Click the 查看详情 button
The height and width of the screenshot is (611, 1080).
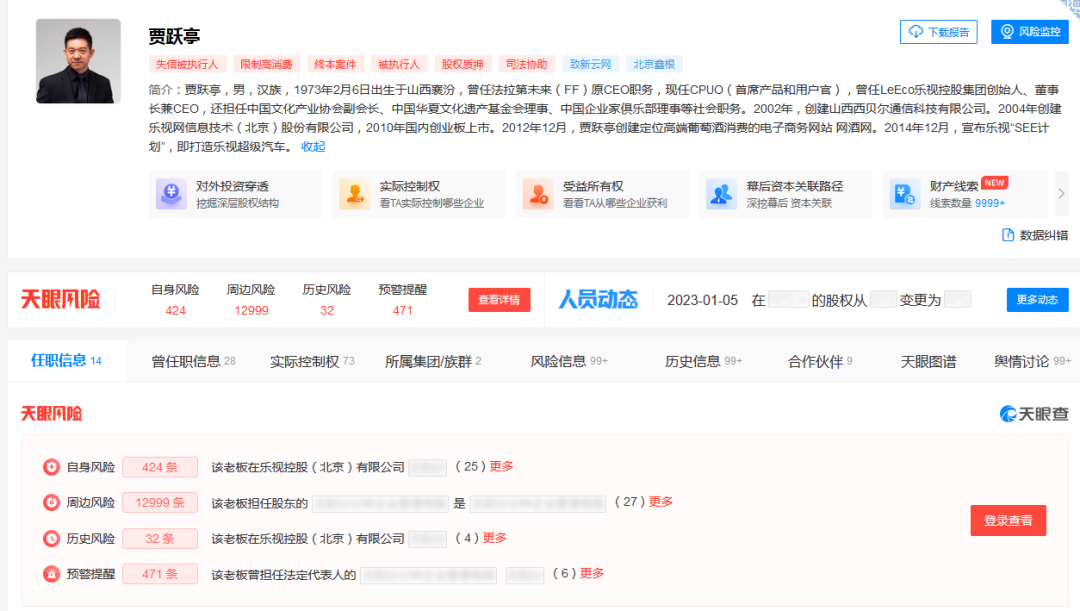[x=498, y=299]
